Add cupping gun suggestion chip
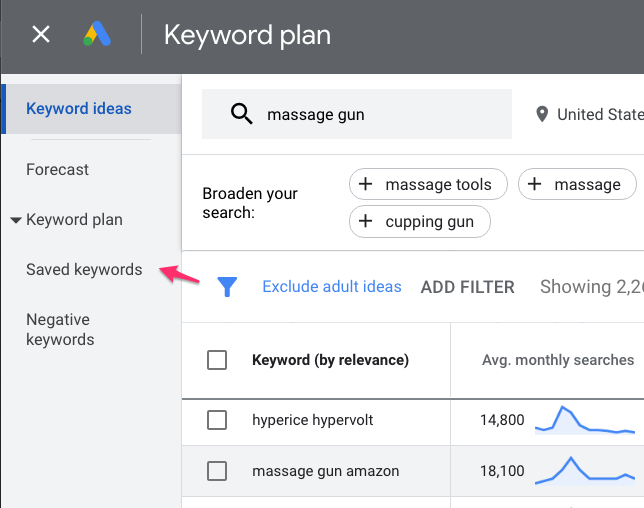The image size is (644, 508). [420, 221]
